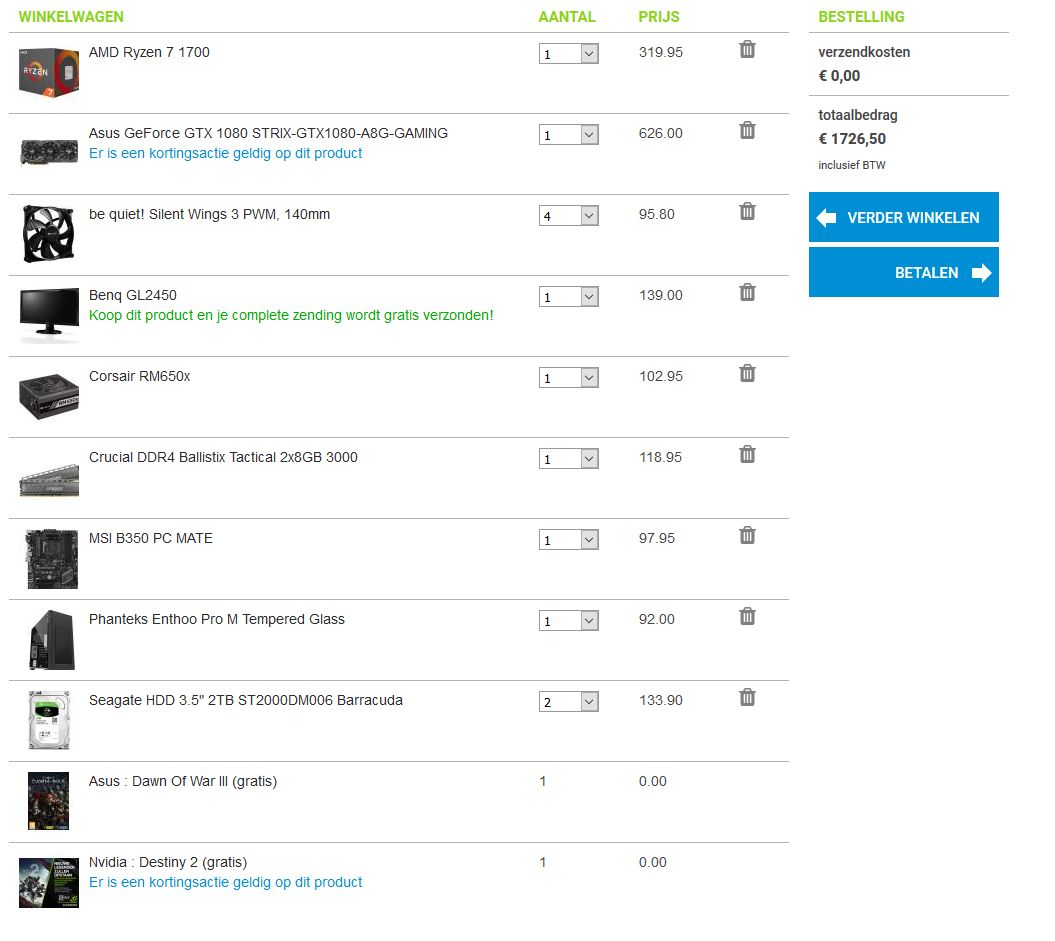Open MSI B350 PC MATE product name
This screenshot has width=1055, height=941.
click(151, 538)
